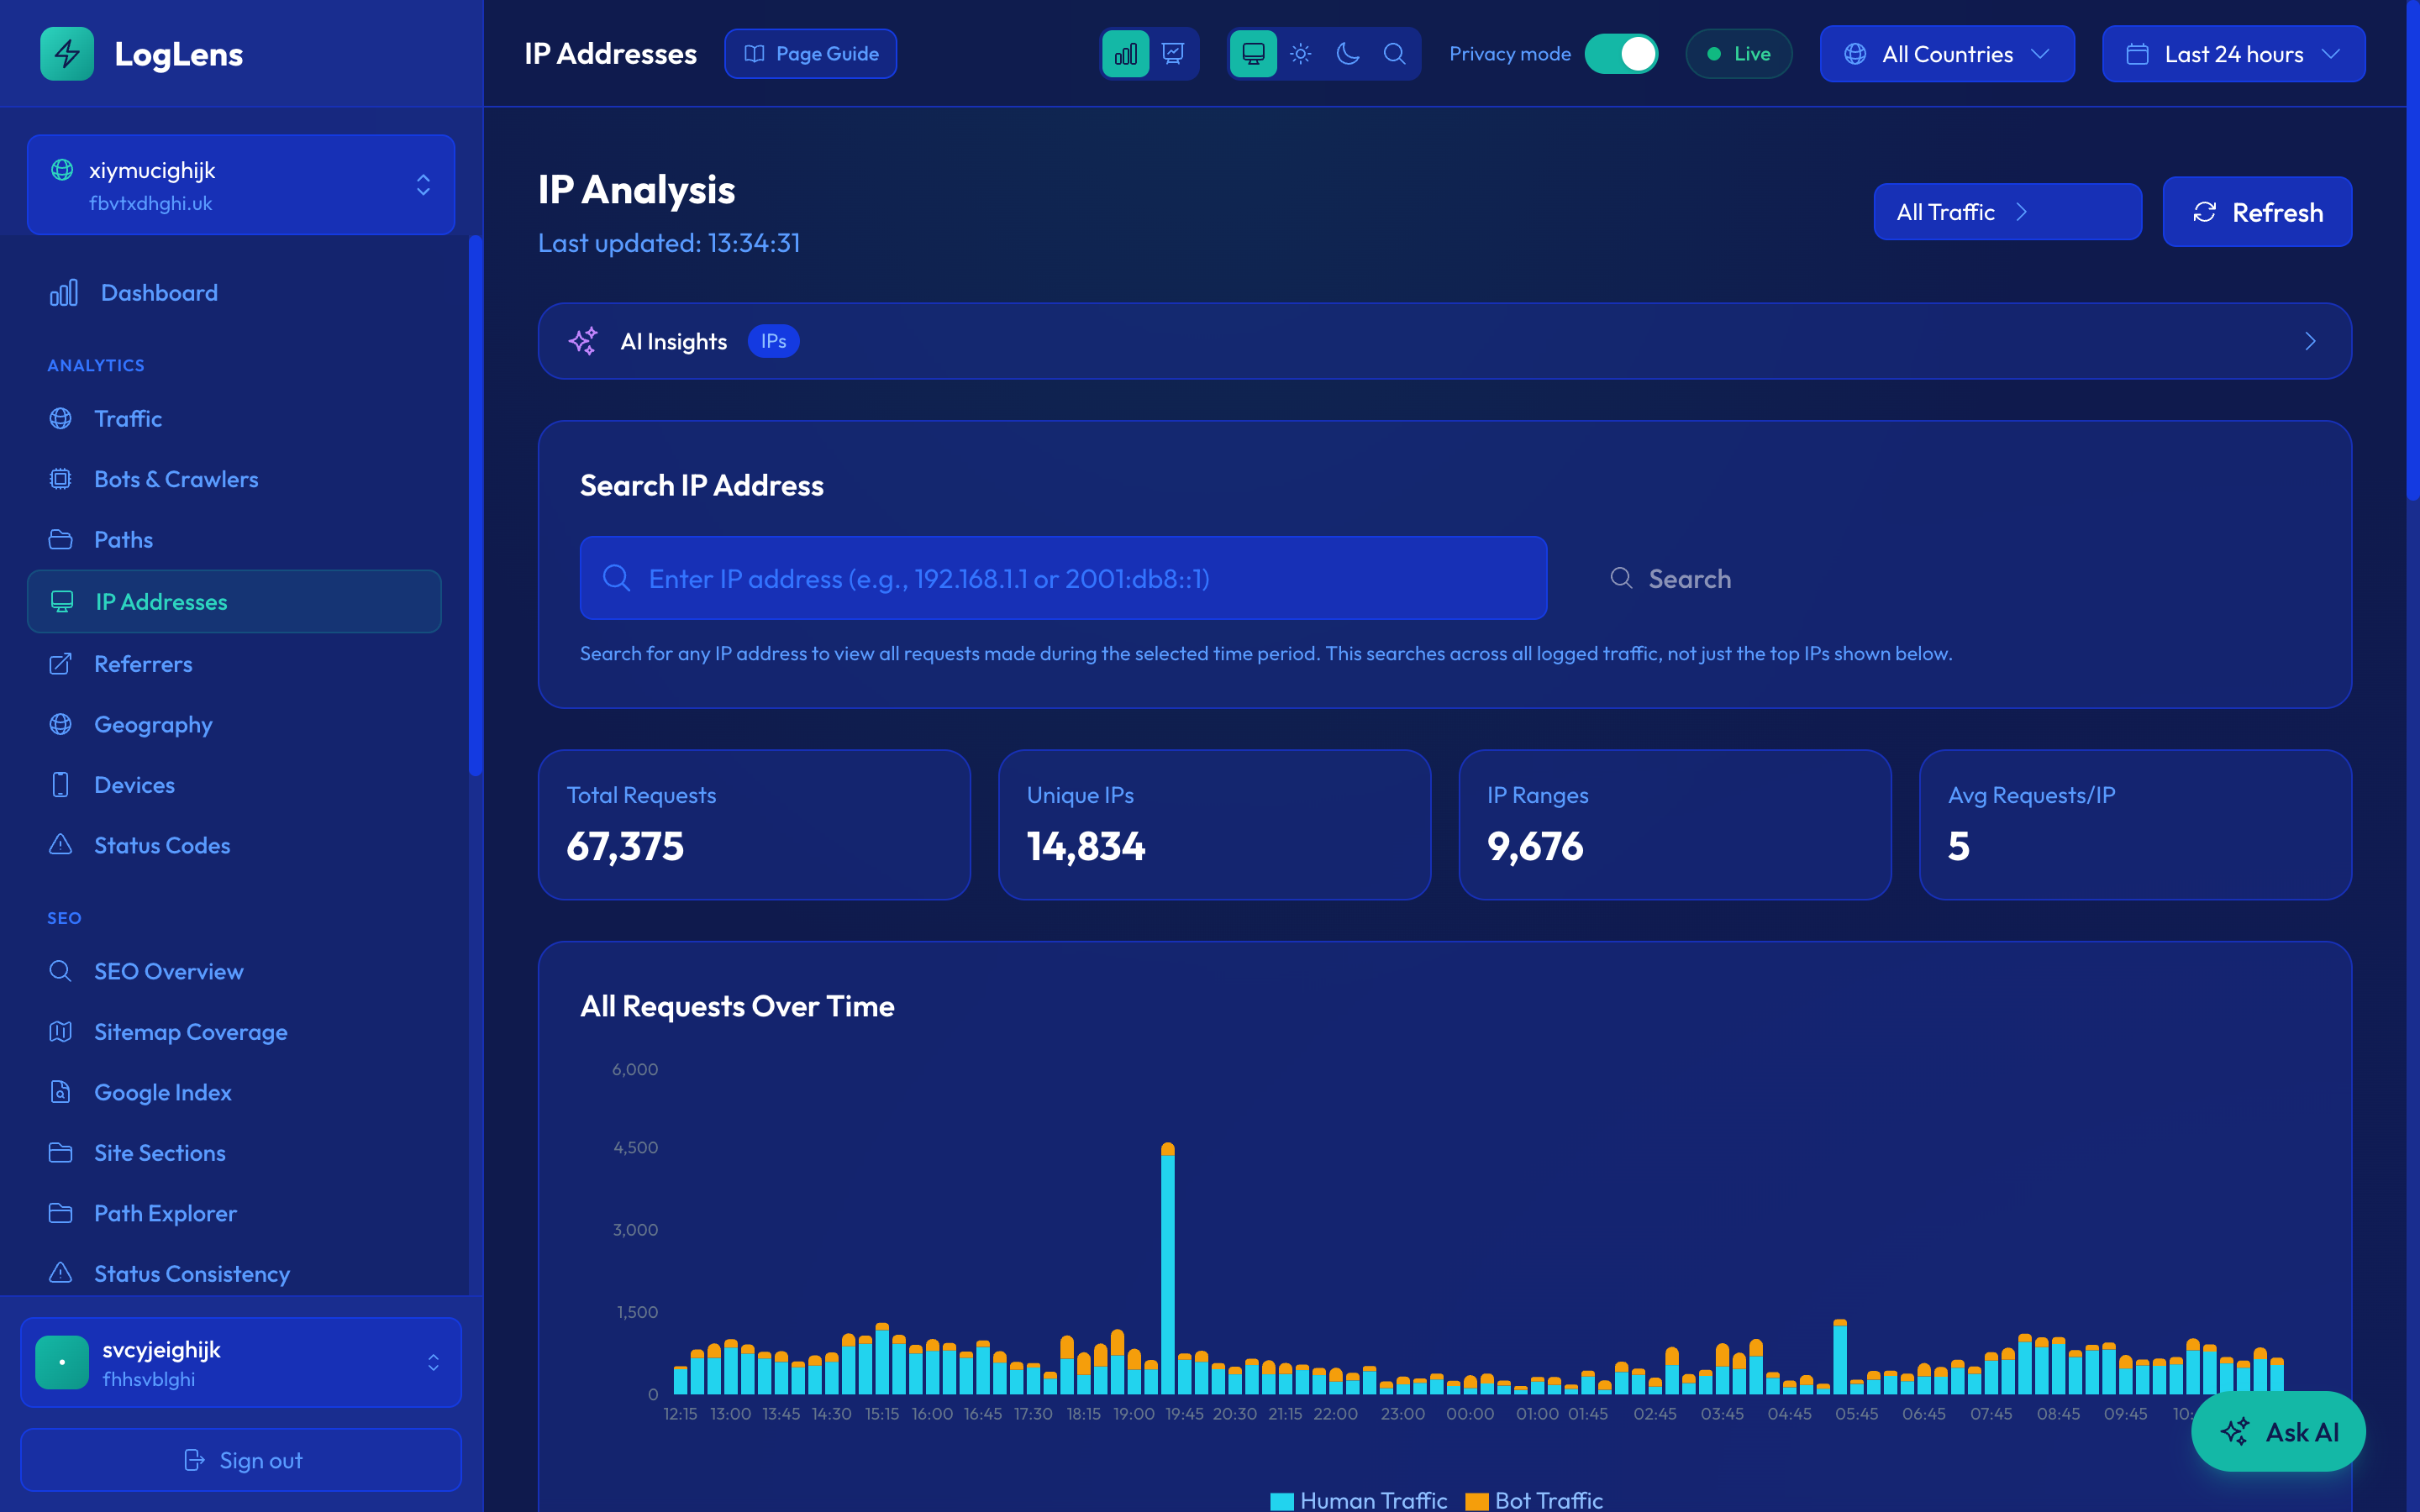Select the bar chart view icon in header
Screen dimensions: 2420x1512
point(1125,54)
